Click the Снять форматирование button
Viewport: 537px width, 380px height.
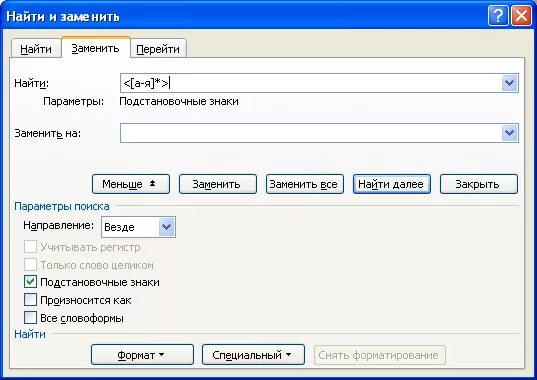point(379,355)
